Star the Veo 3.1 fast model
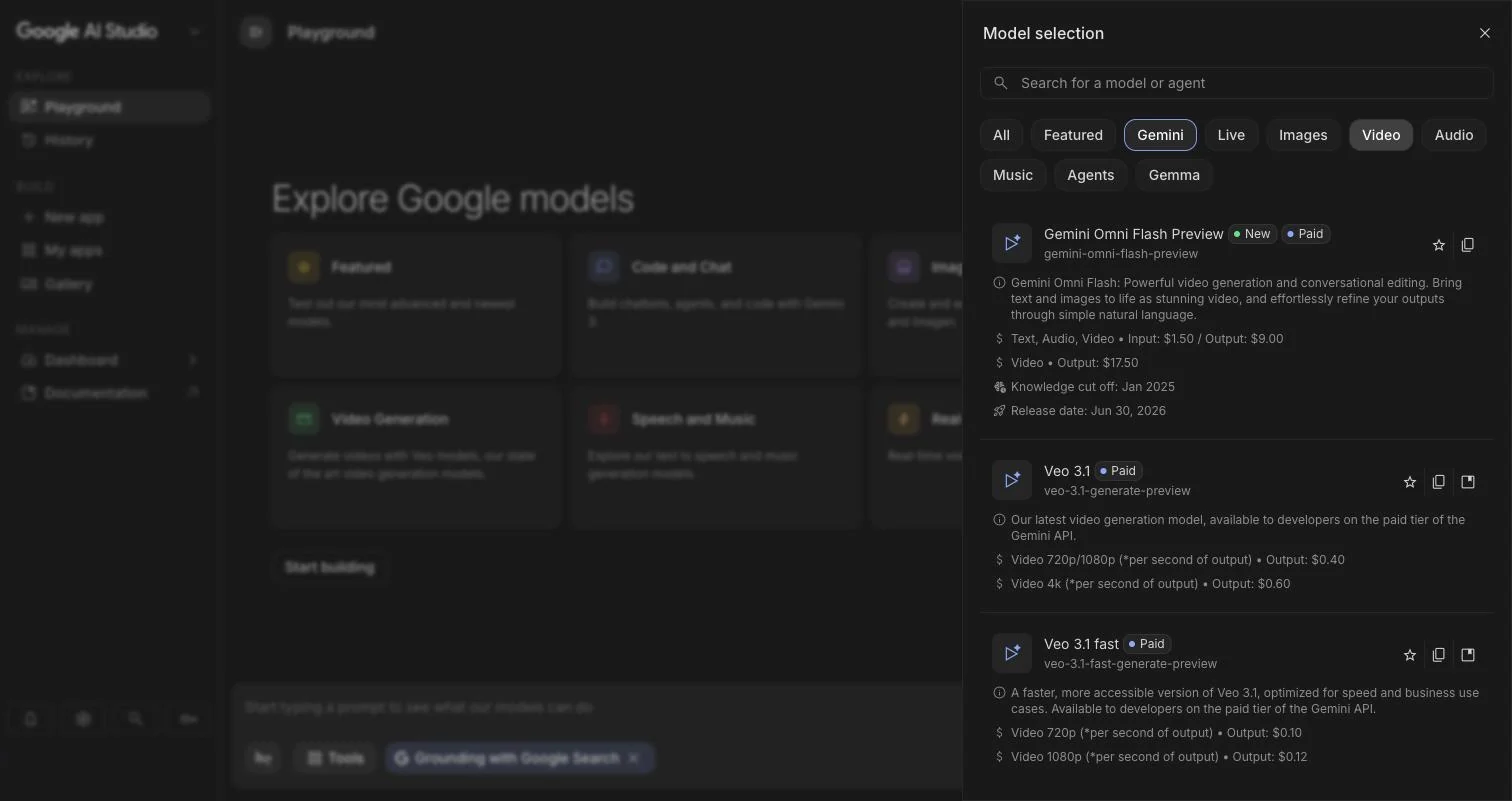The image size is (1512, 801). 1410,655
